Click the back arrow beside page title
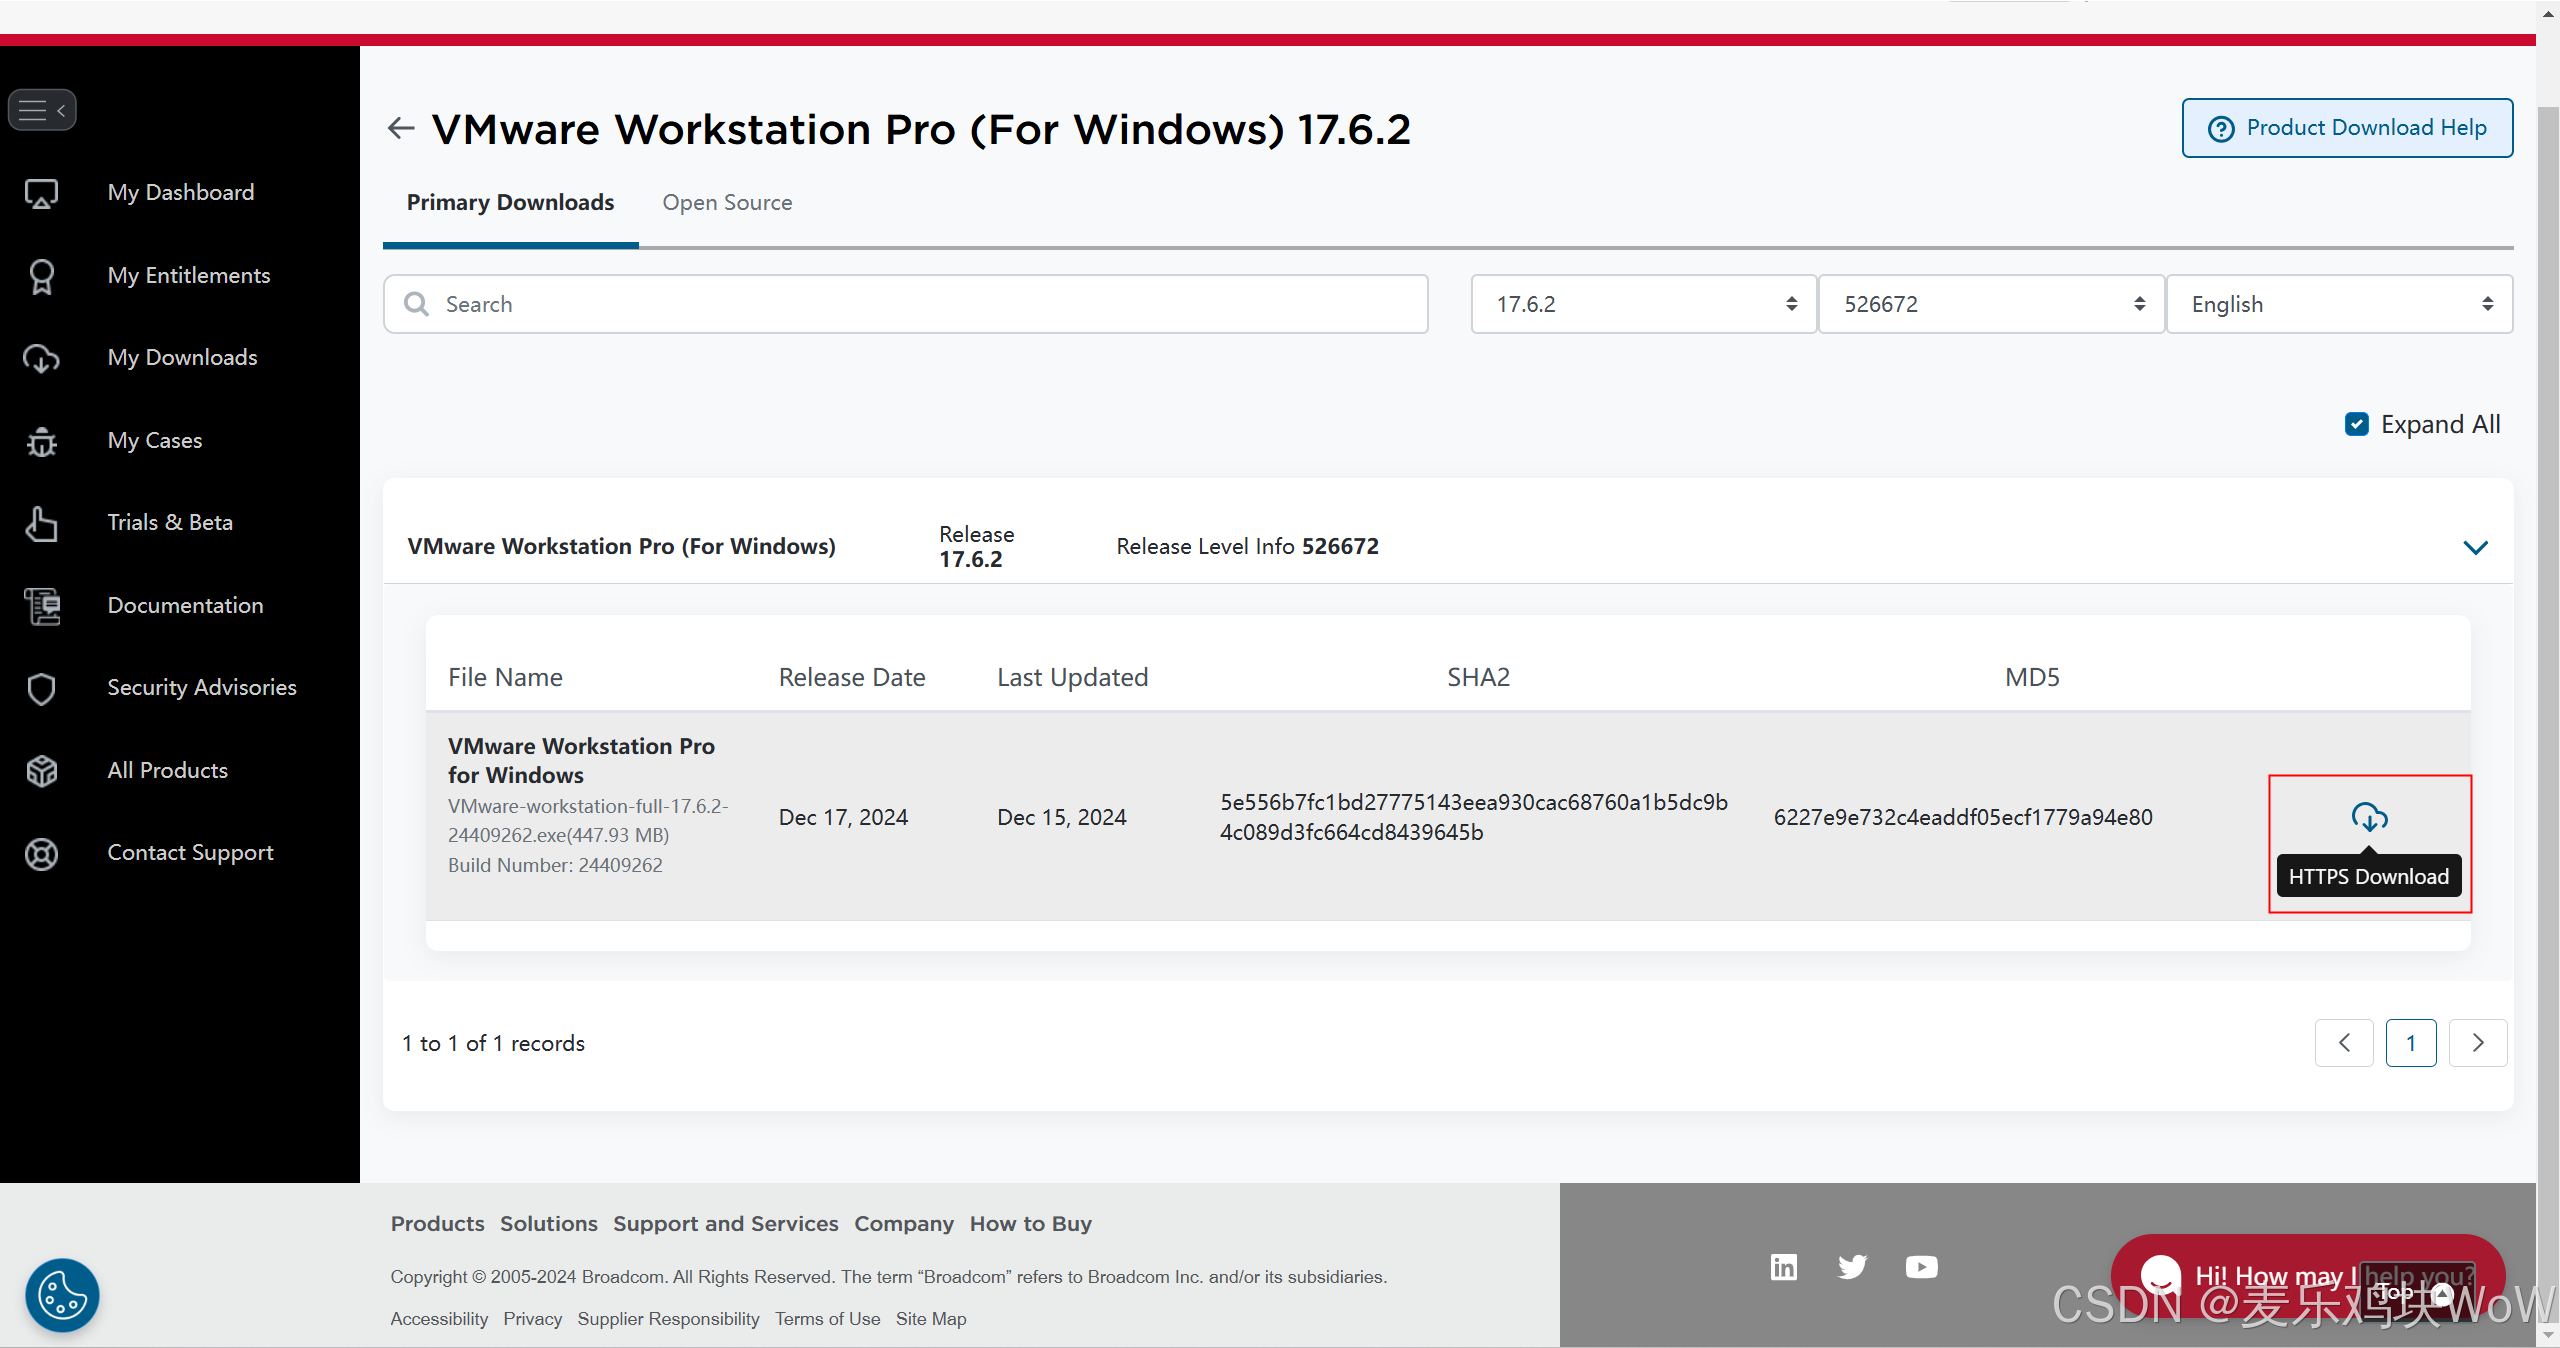The width and height of the screenshot is (2560, 1348). [401, 128]
